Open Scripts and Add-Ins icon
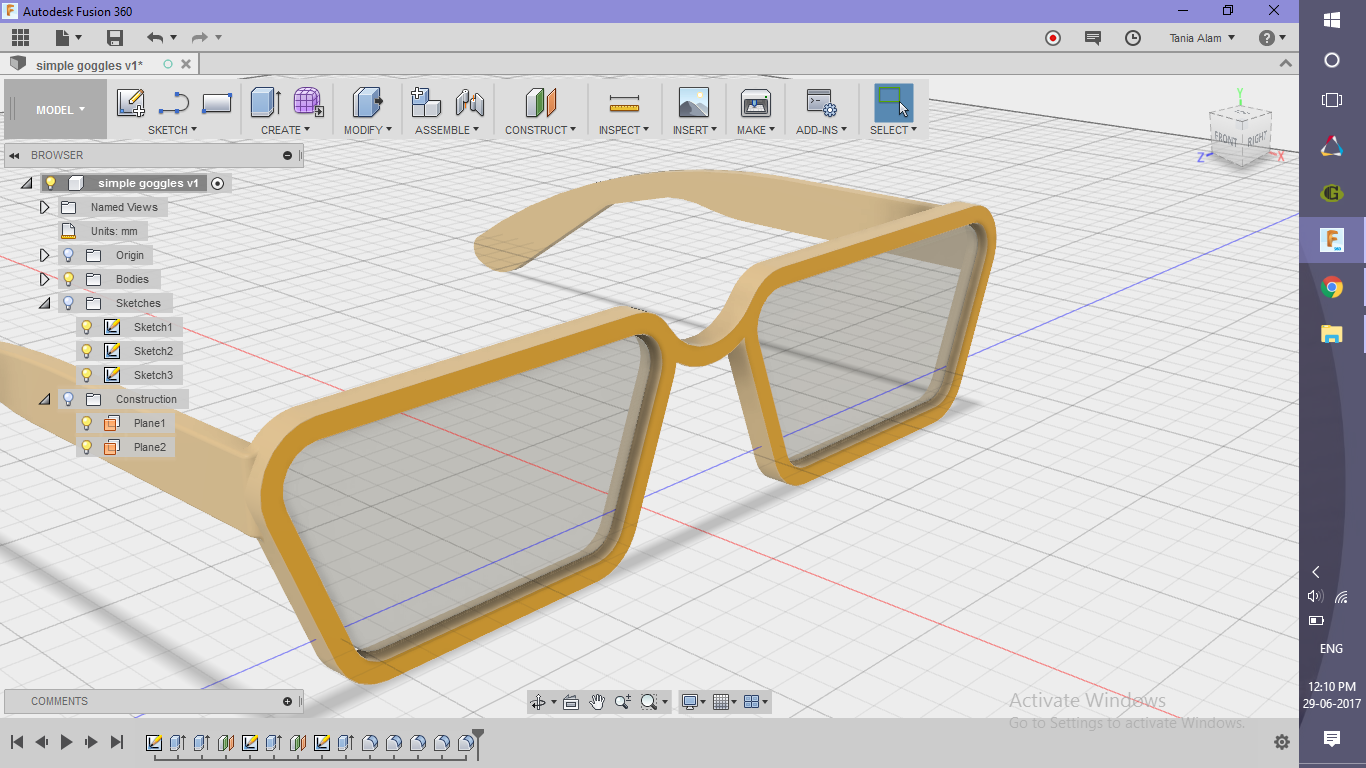This screenshot has height=768, width=1366. (821, 103)
